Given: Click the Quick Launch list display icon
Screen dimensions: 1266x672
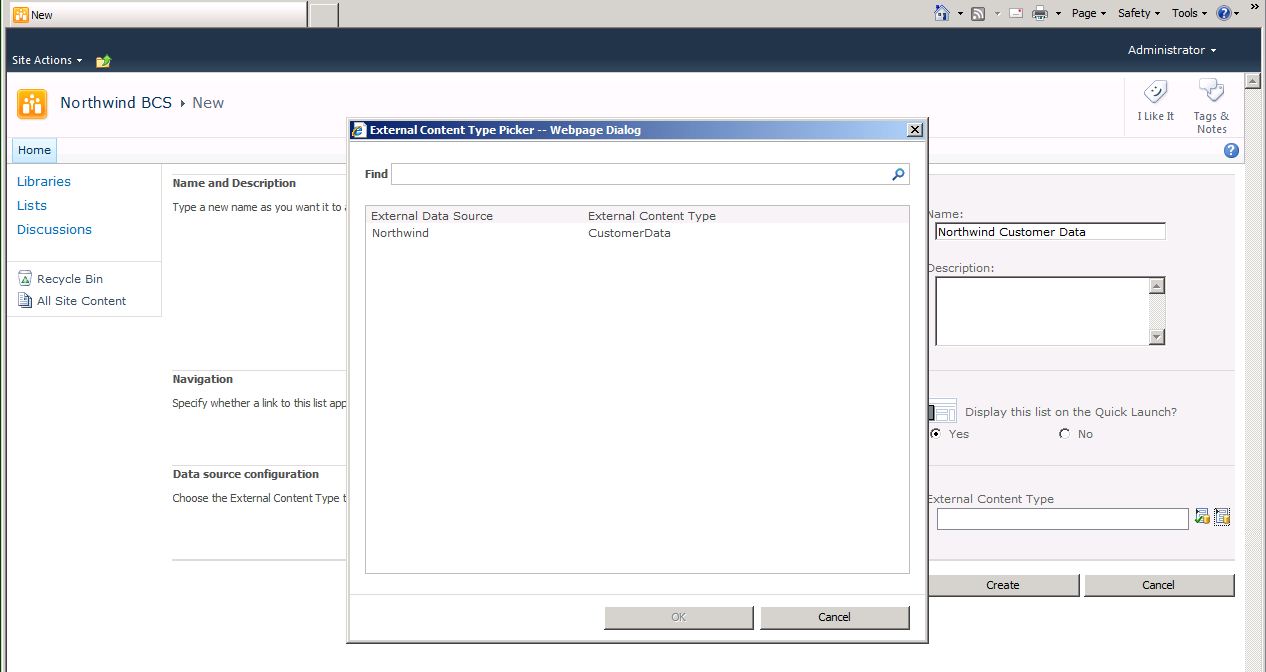Looking at the screenshot, I should click(x=942, y=411).
